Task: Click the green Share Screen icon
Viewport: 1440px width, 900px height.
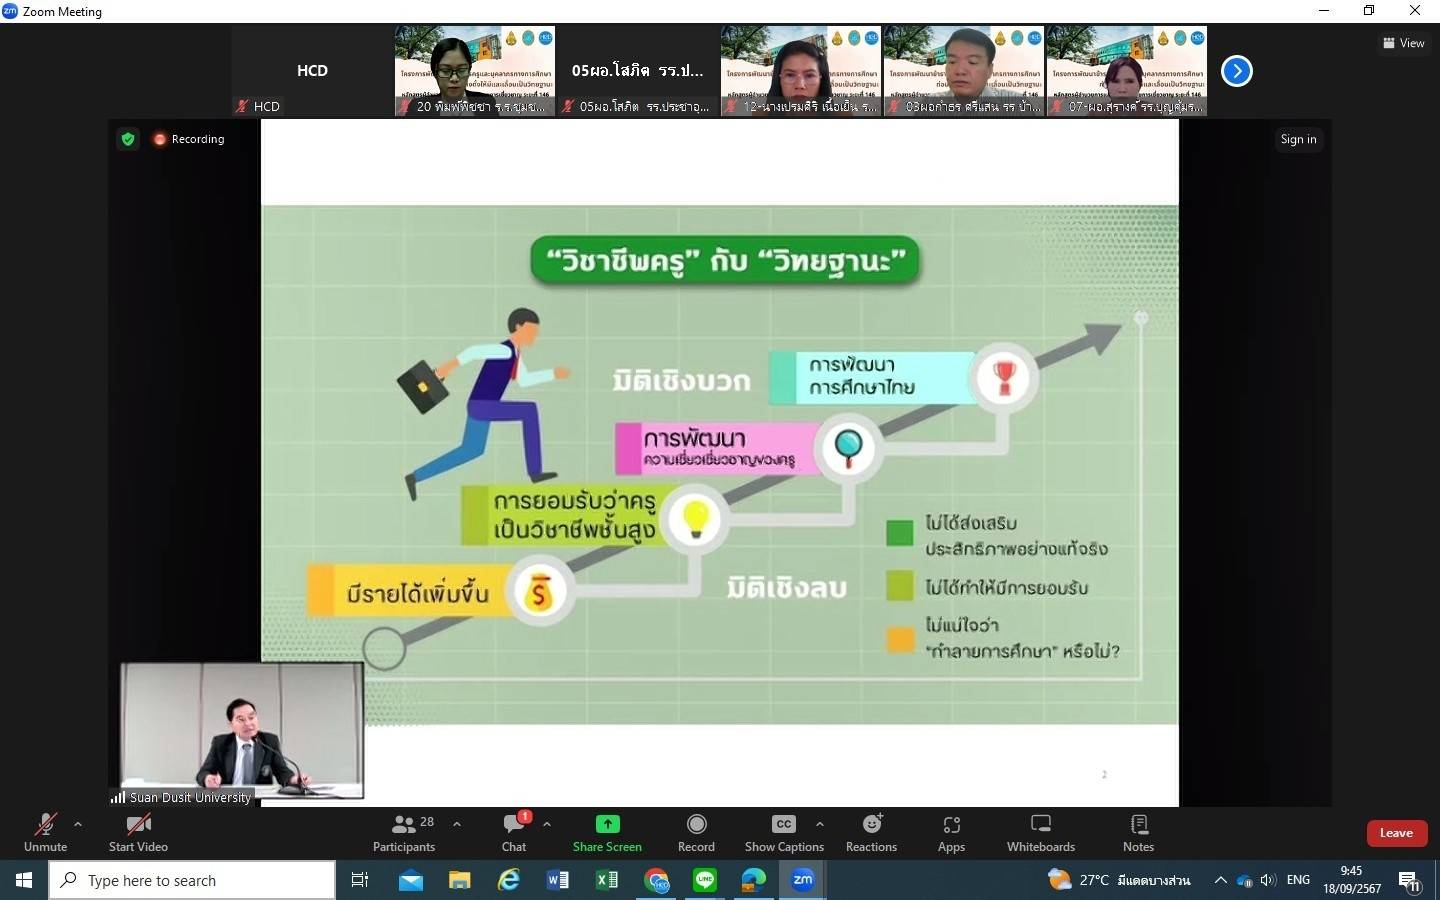Action: [607, 824]
